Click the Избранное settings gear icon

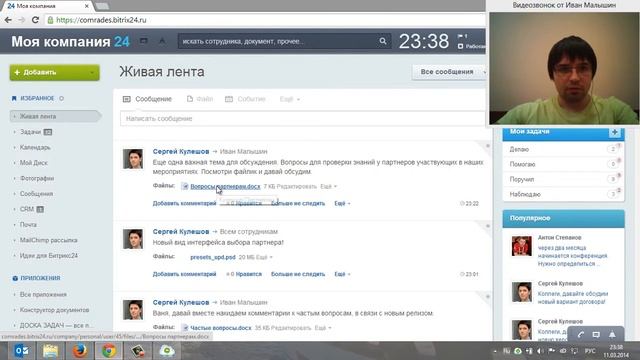point(61,98)
